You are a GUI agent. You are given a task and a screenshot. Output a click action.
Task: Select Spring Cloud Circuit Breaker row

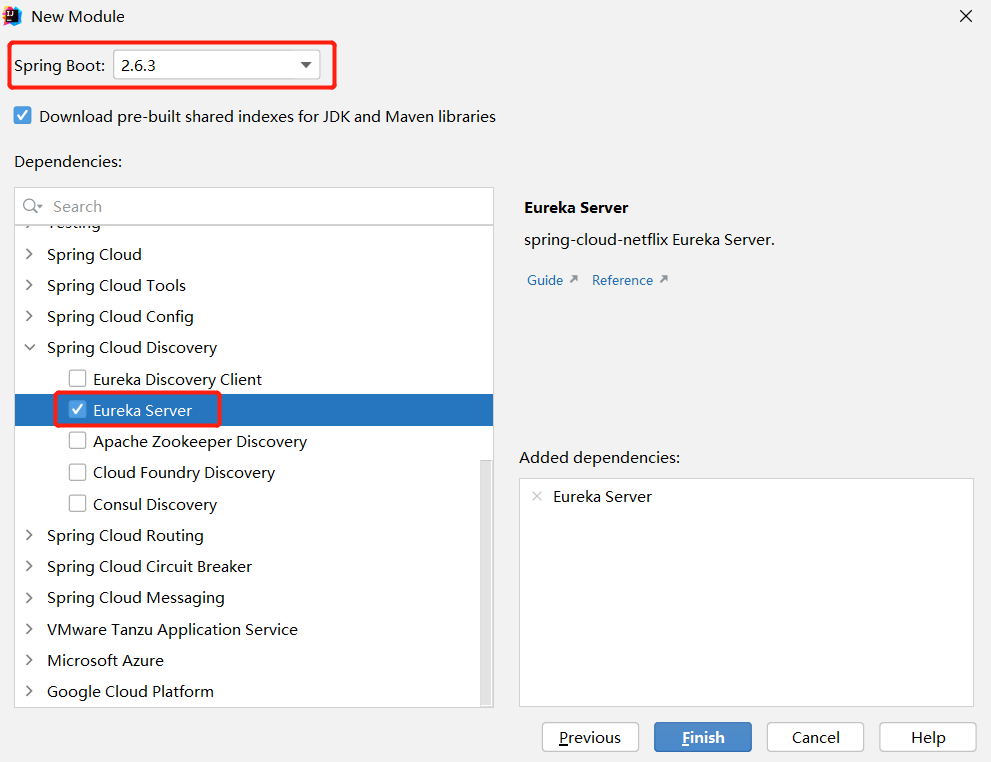[x=254, y=566]
